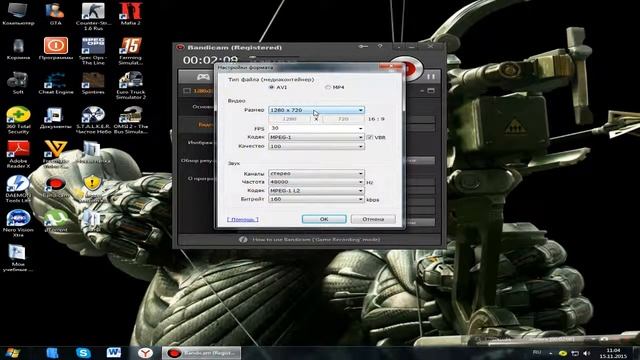Click the Mafia 2 desktop icon

pos(131,14)
